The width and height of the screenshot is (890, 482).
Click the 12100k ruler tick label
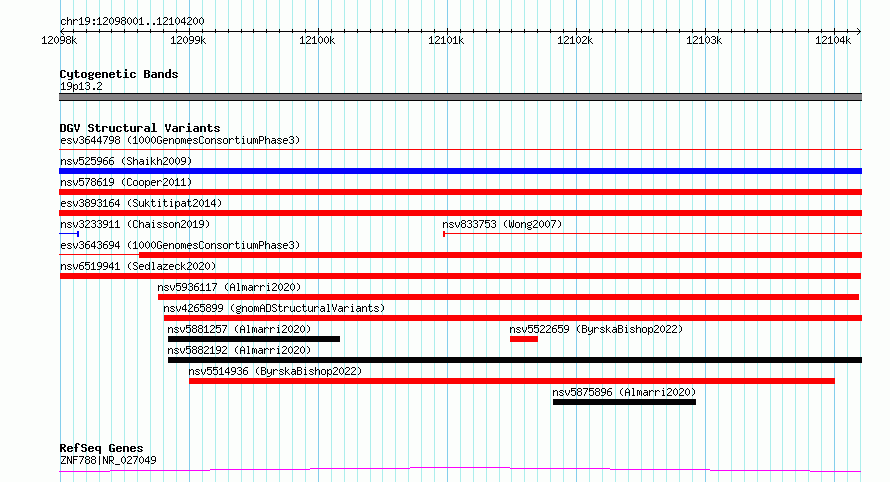click(317, 40)
